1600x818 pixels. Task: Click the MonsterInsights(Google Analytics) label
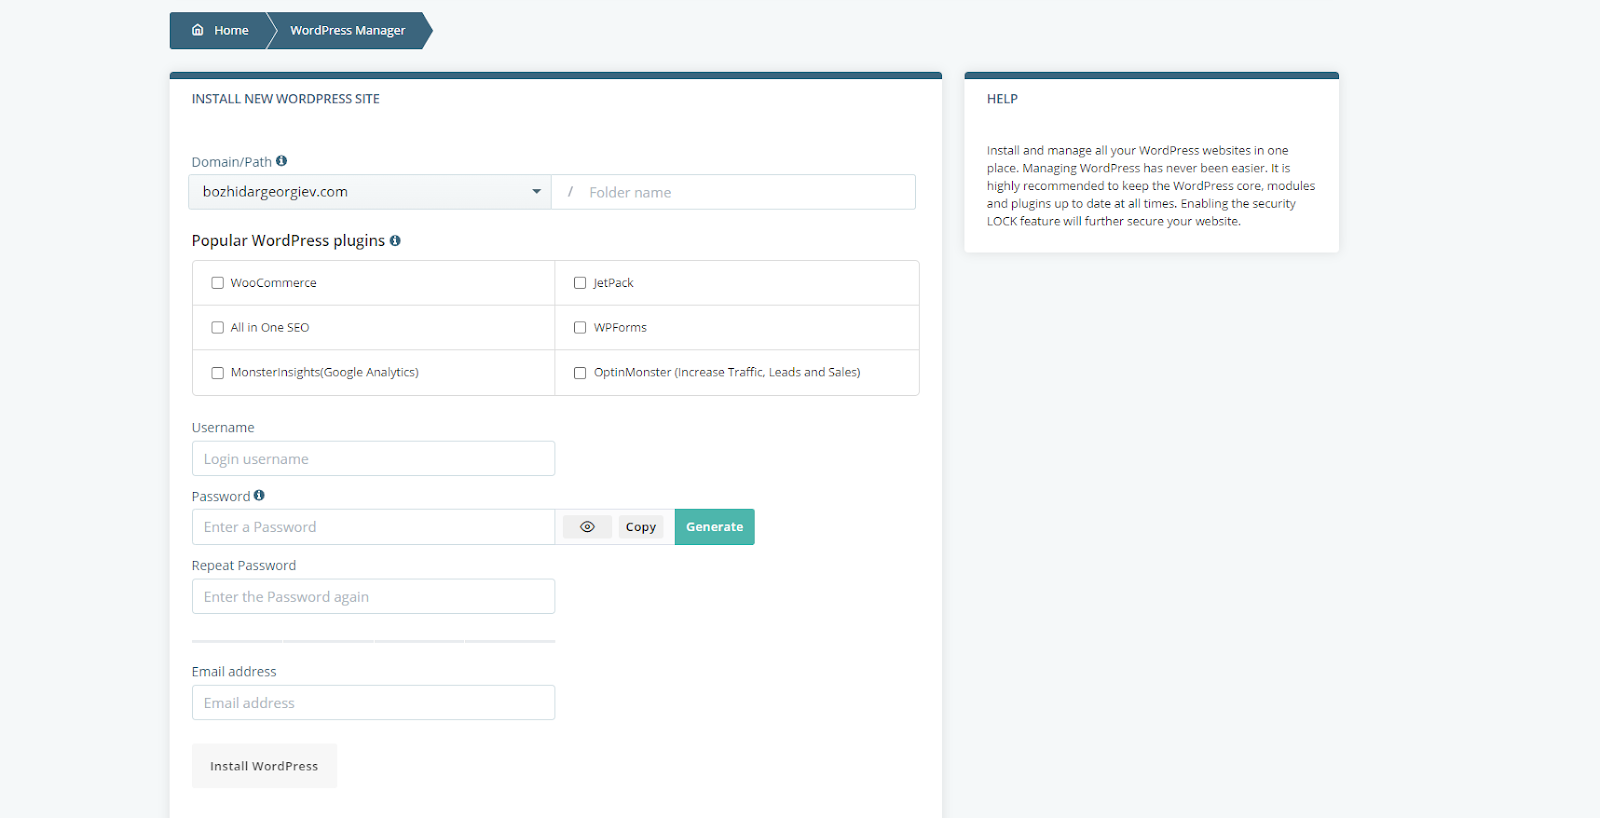pos(324,372)
